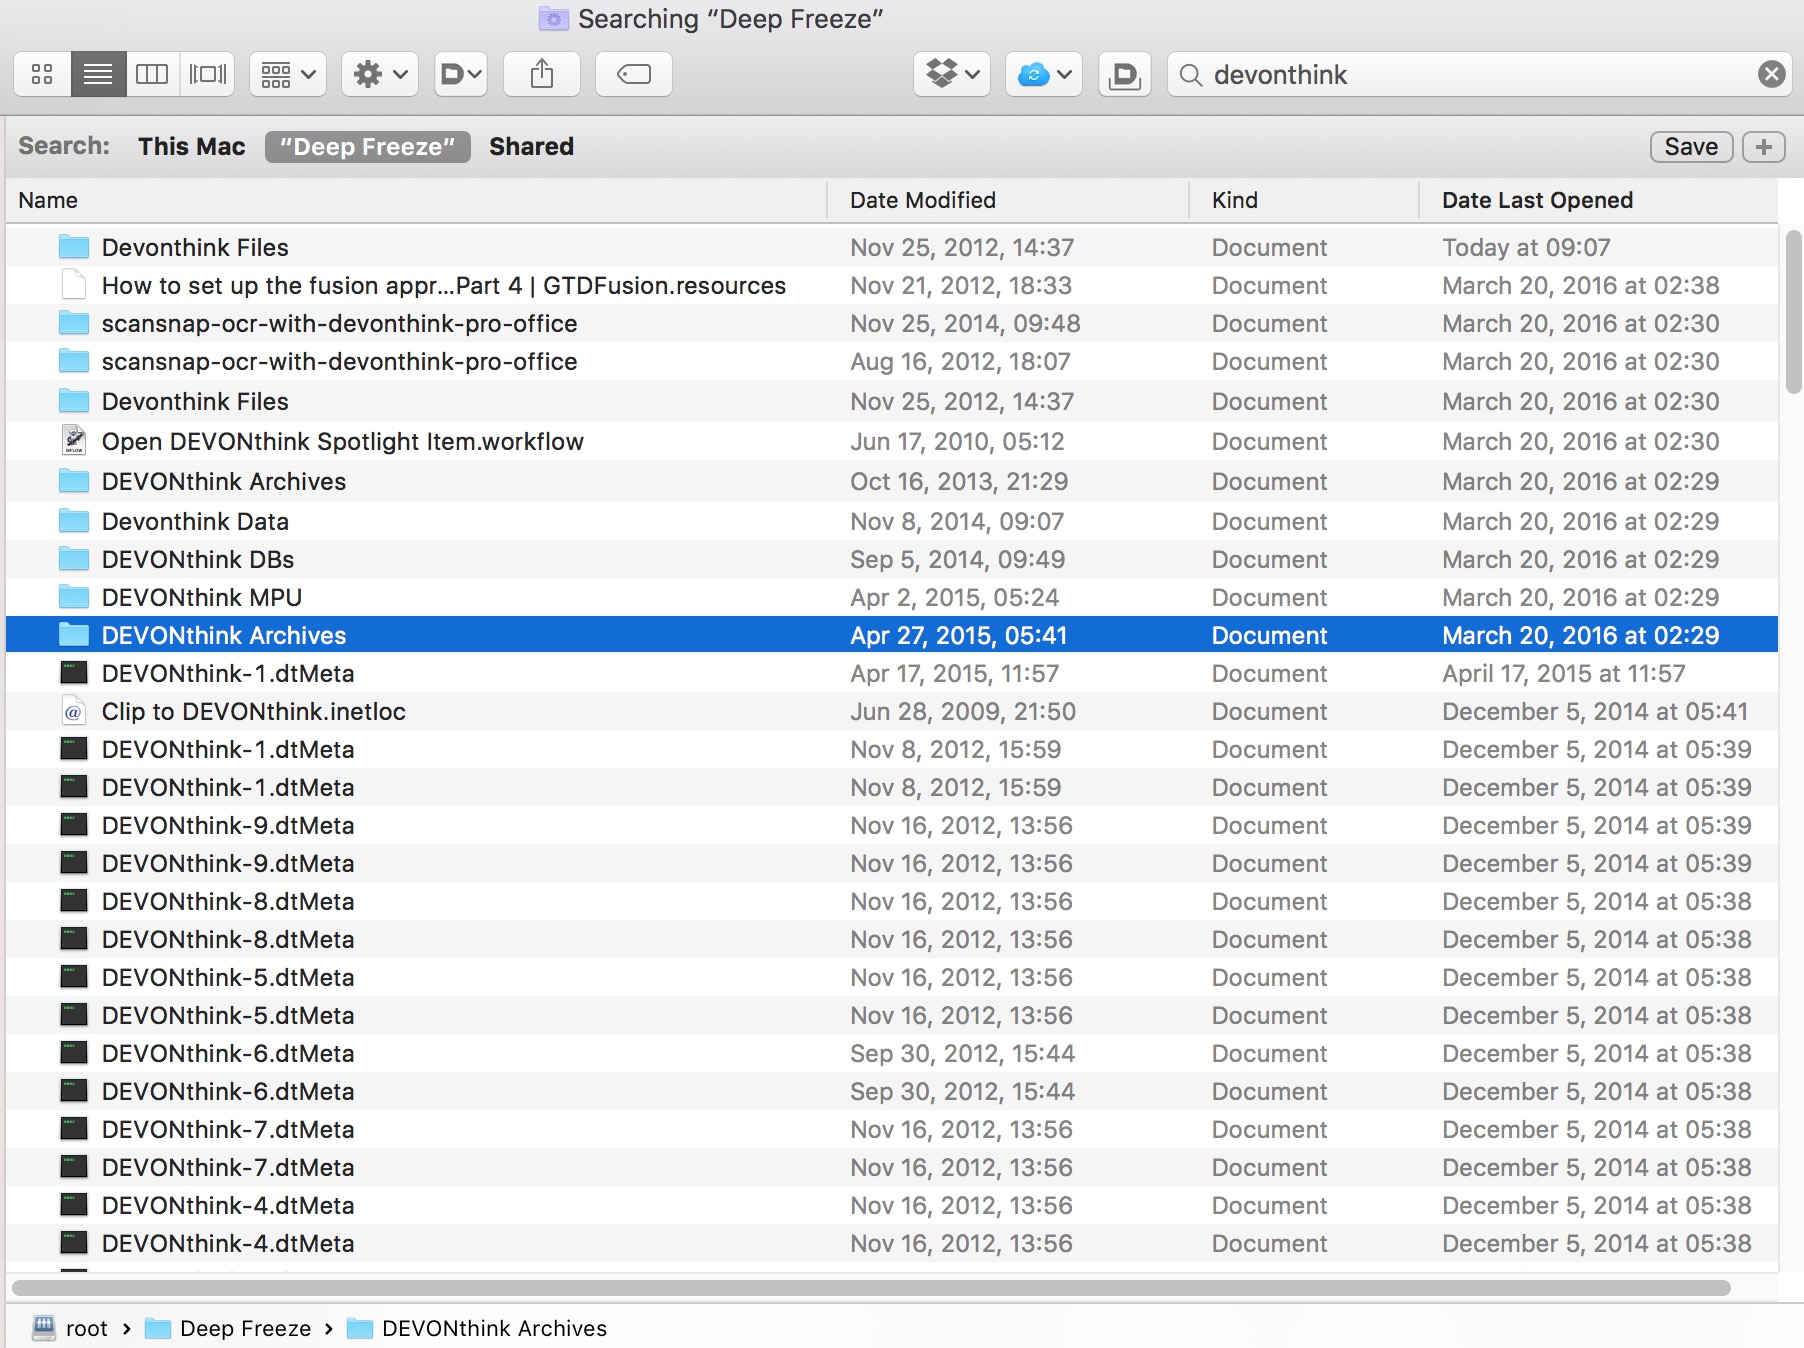The height and width of the screenshot is (1348, 1804).
Task: Select DEVONthink-1.dtMeta modified Apr 17, 2015
Action: 892,673
